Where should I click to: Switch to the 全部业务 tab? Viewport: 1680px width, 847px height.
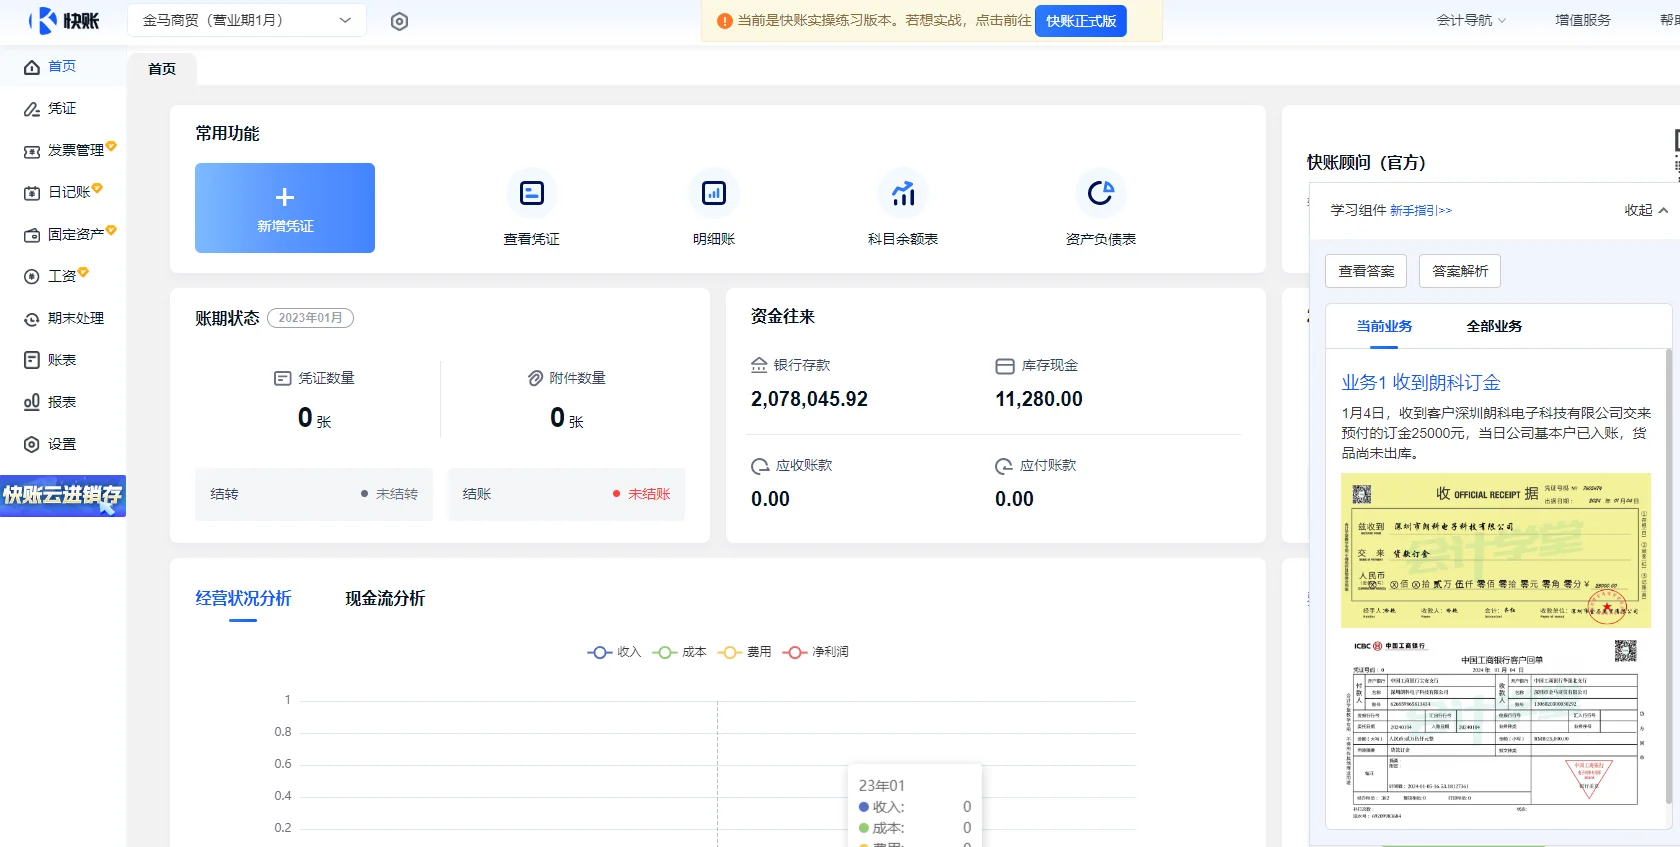point(1494,326)
